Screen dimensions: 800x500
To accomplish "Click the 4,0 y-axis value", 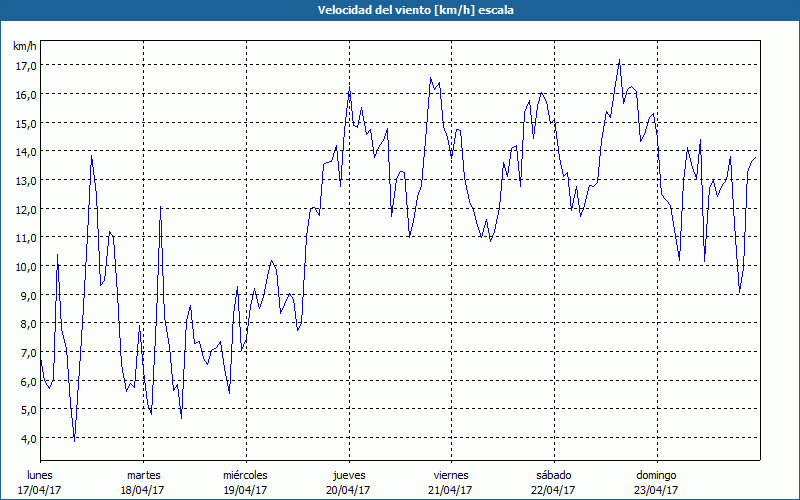I will click(27, 438).
